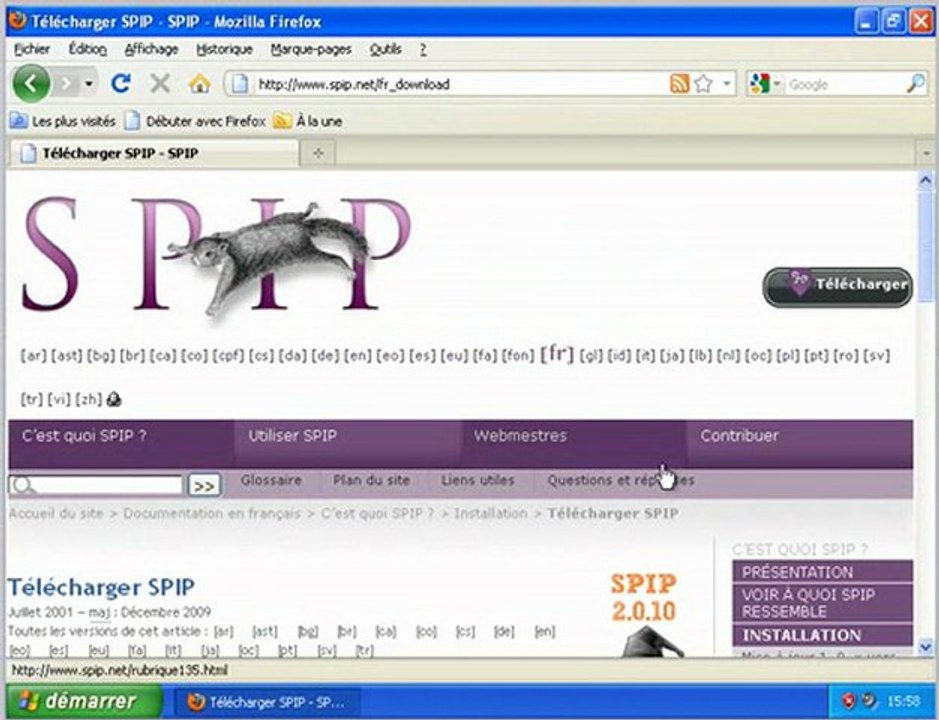
Task: Click the SPIP 2.0.10 download graphic
Action: pyautogui.click(x=646, y=614)
